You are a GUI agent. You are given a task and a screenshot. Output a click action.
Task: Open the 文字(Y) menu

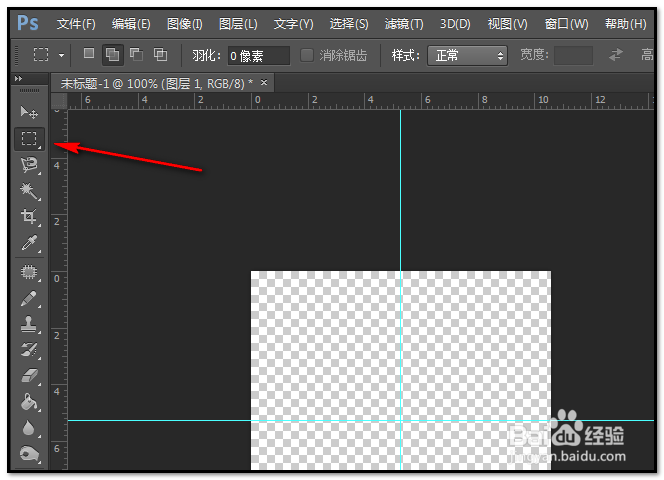coord(293,24)
